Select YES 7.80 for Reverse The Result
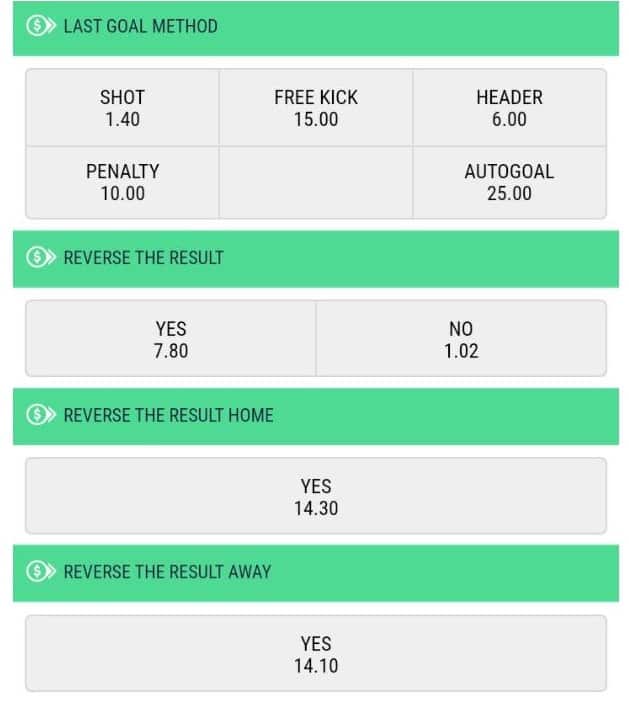 pyautogui.click(x=171, y=339)
